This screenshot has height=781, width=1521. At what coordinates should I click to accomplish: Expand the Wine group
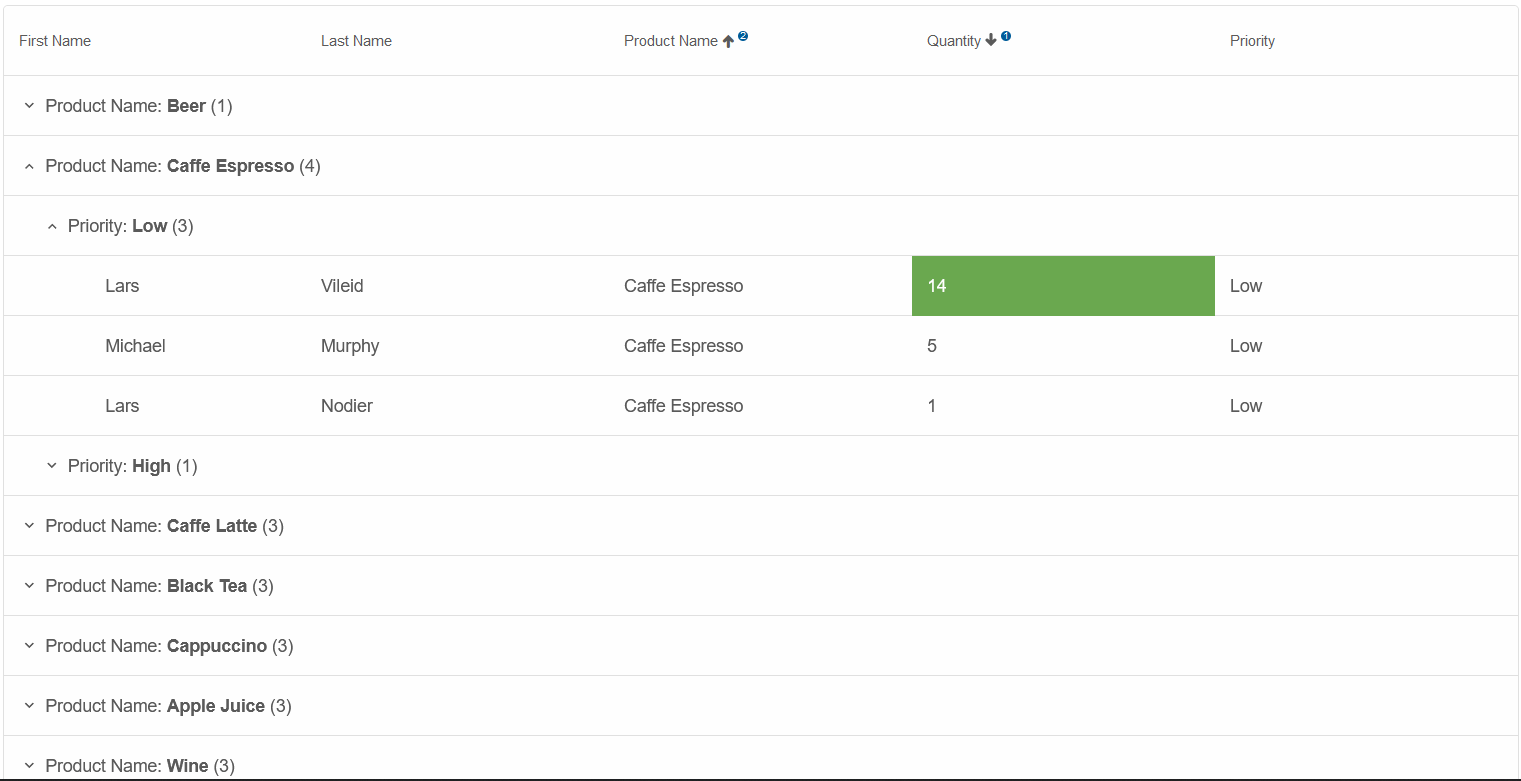(29, 766)
